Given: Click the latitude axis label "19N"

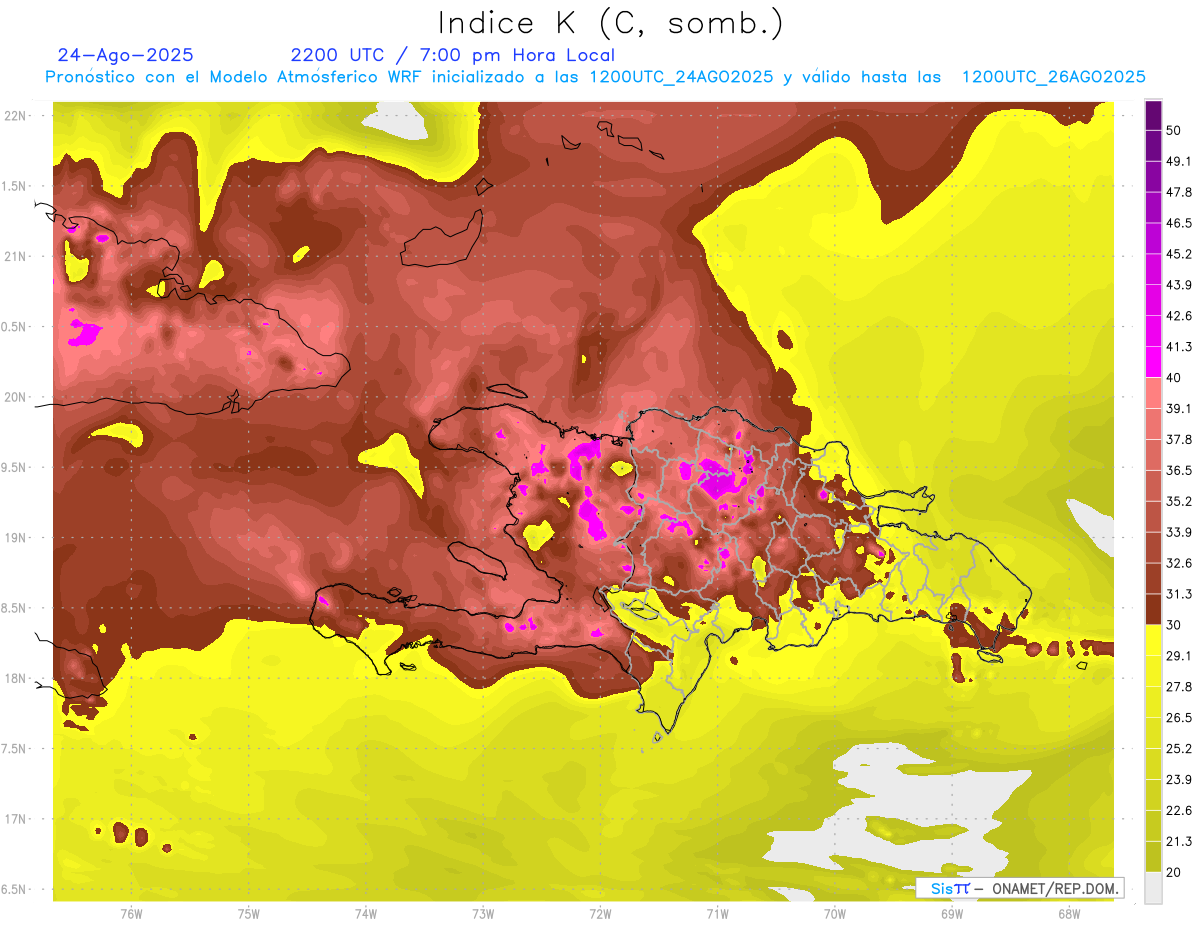Looking at the screenshot, I should point(15,537).
